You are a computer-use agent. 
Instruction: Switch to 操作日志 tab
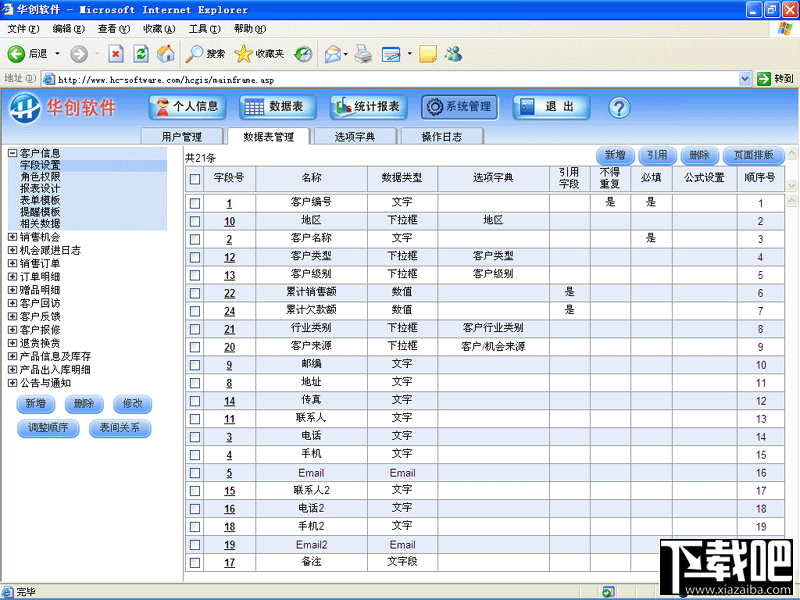pyautogui.click(x=442, y=137)
